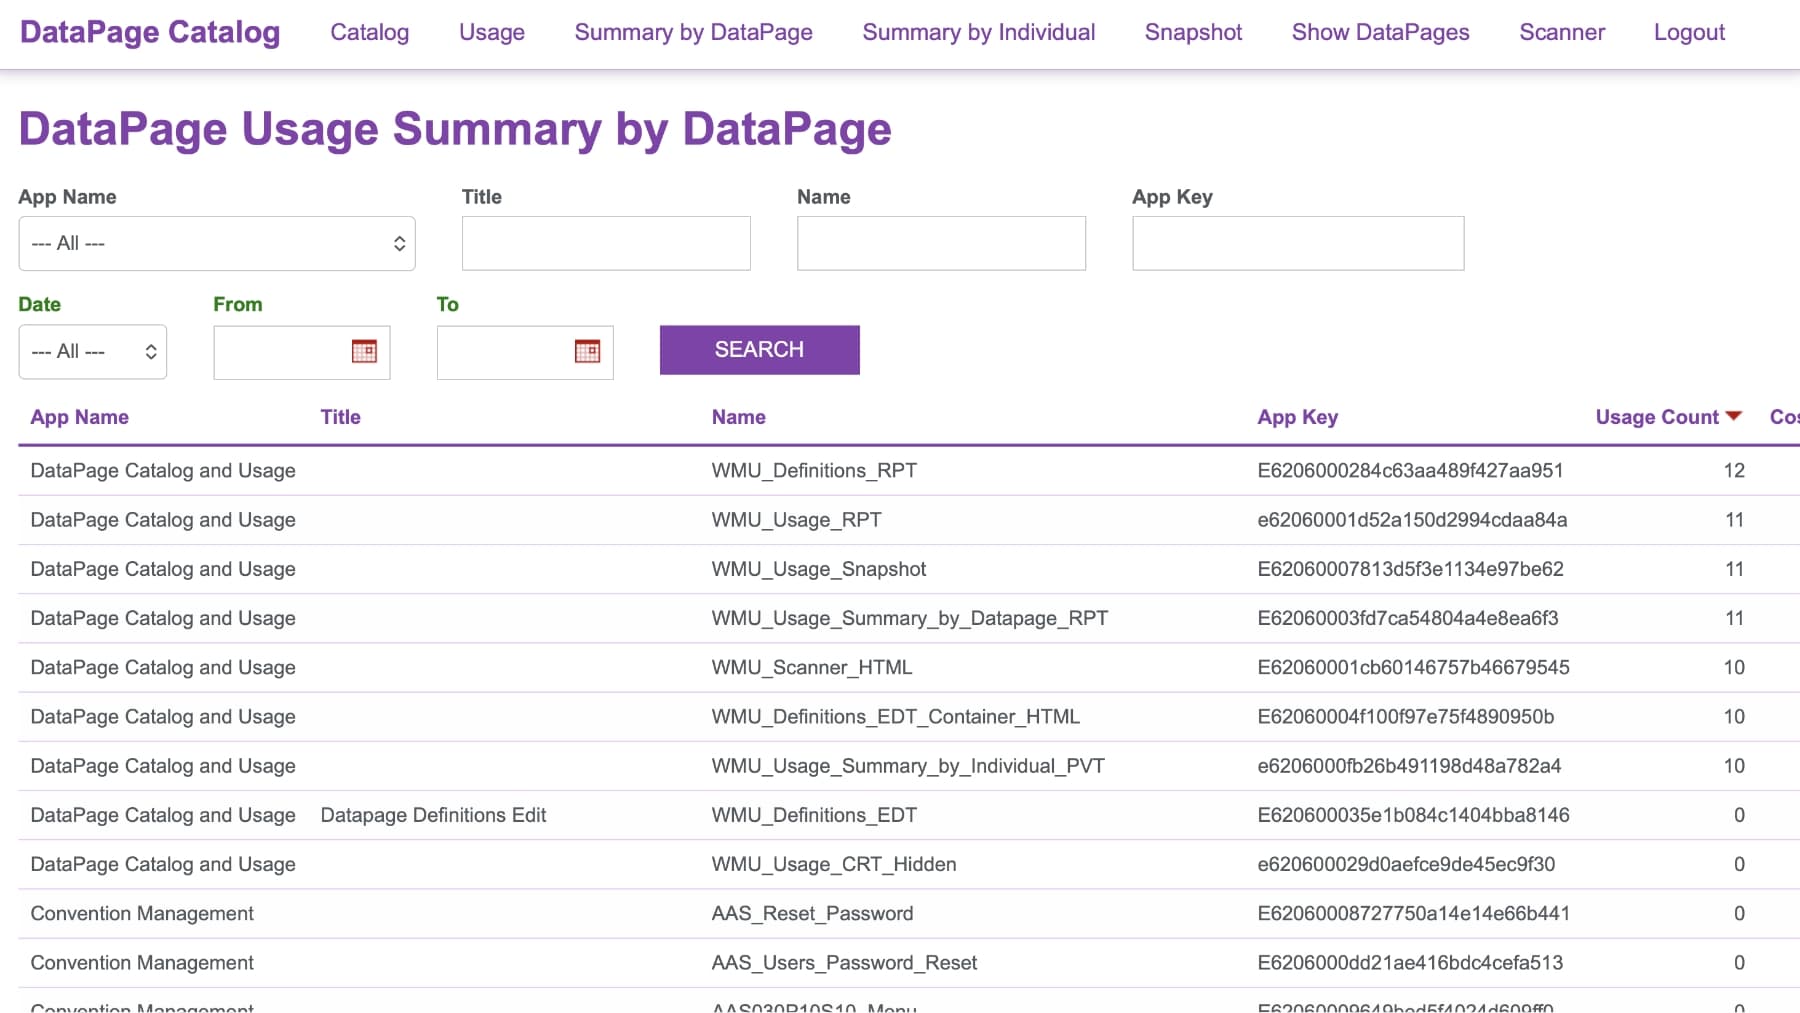Click app key E620600035e1b084c1404bba8146

pyautogui.click(x=1413, y=815)
